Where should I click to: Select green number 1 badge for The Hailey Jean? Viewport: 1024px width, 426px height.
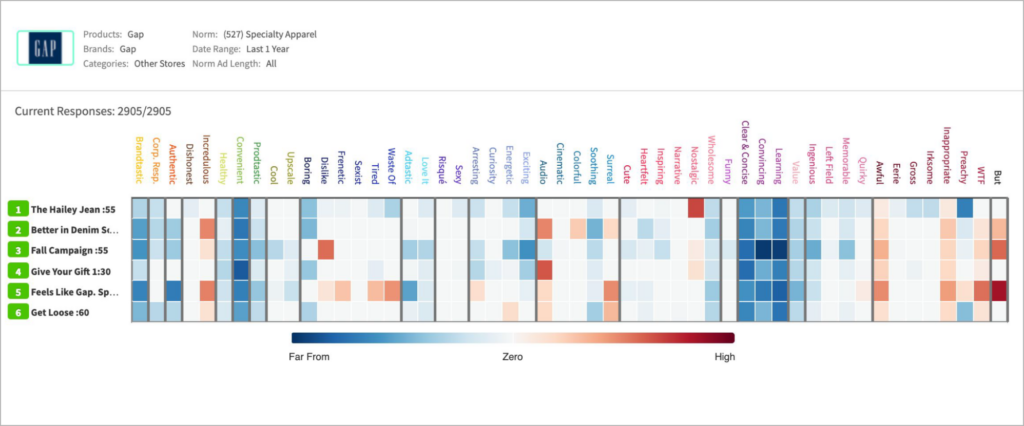tap(18, 209)
